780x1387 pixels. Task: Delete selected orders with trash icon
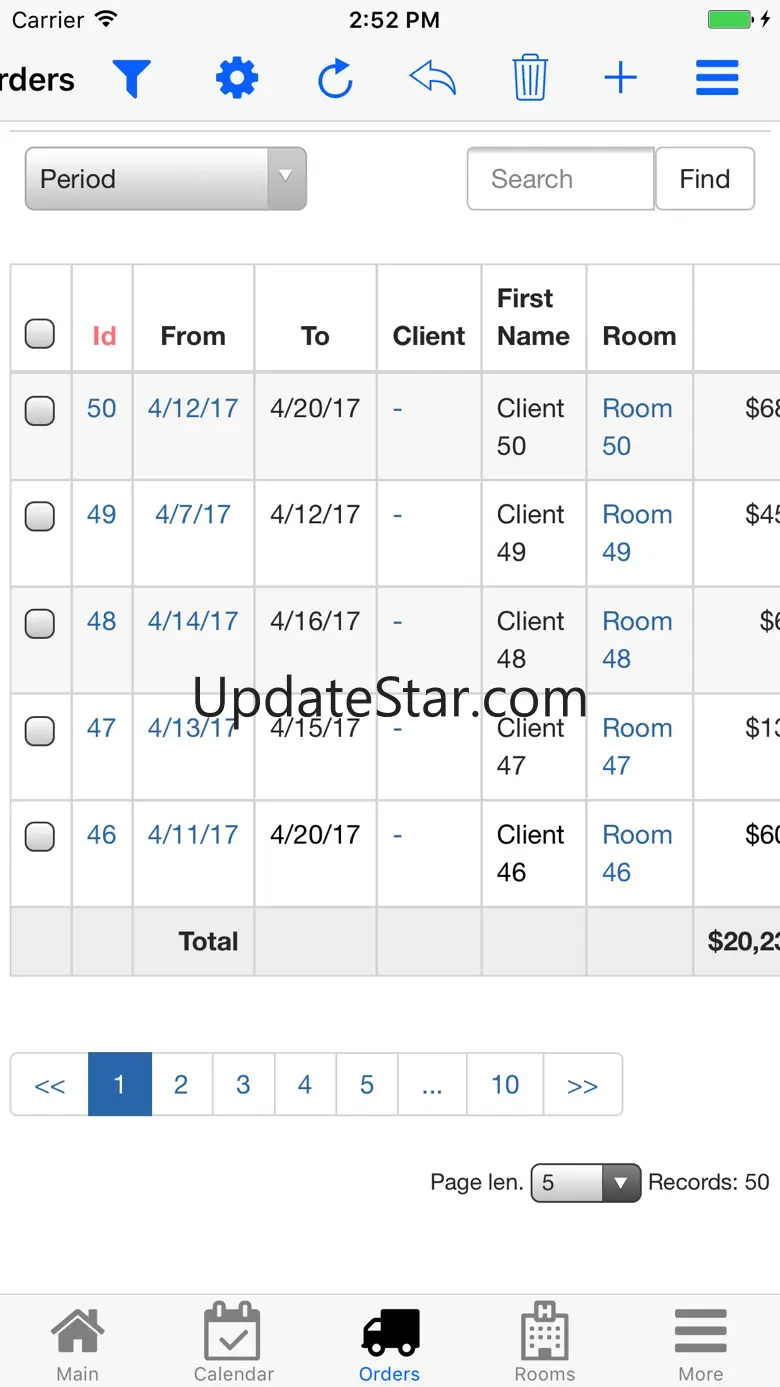(x=530, y=78)
